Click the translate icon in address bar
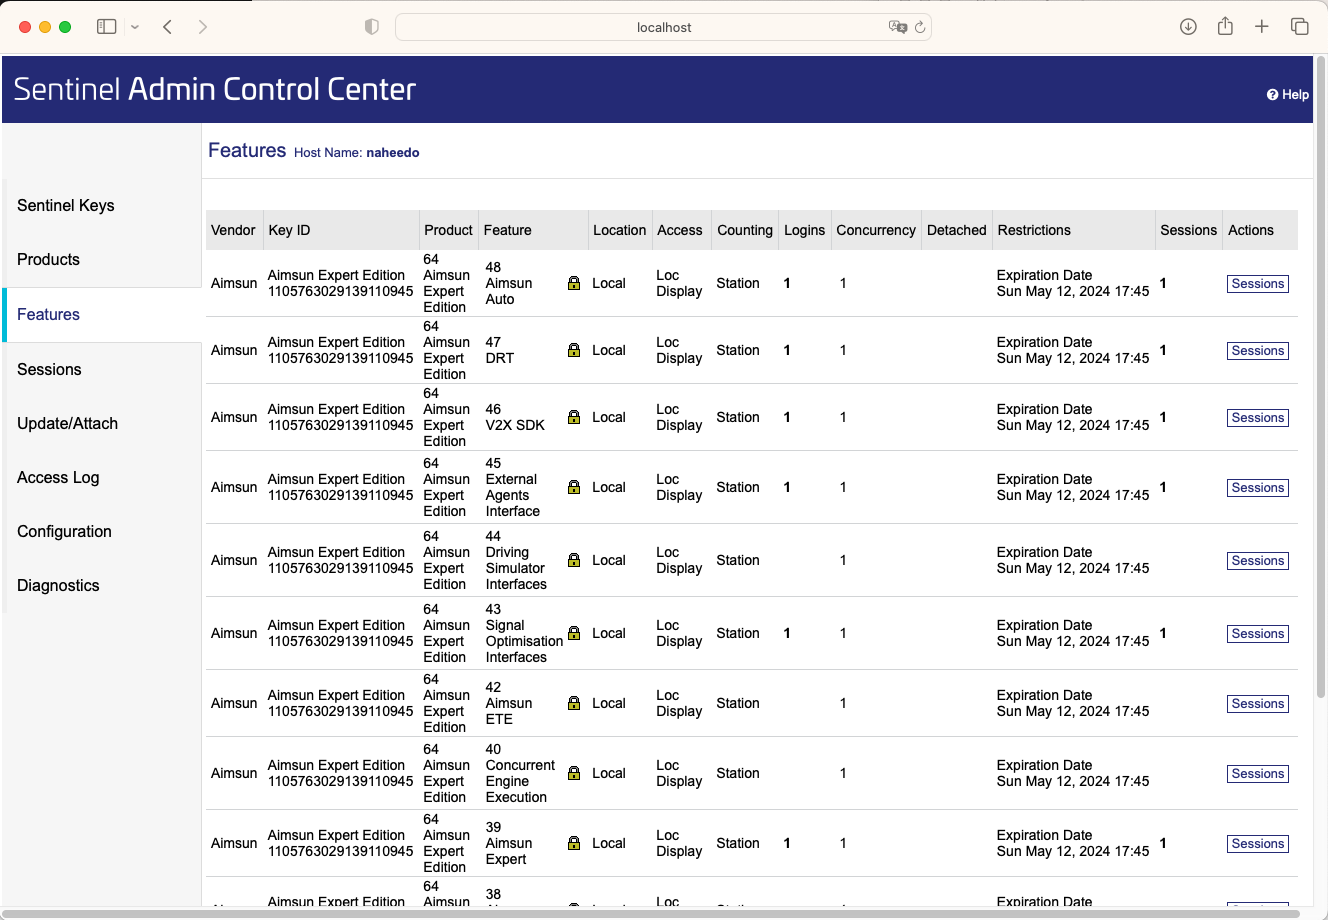 (897, 27)
